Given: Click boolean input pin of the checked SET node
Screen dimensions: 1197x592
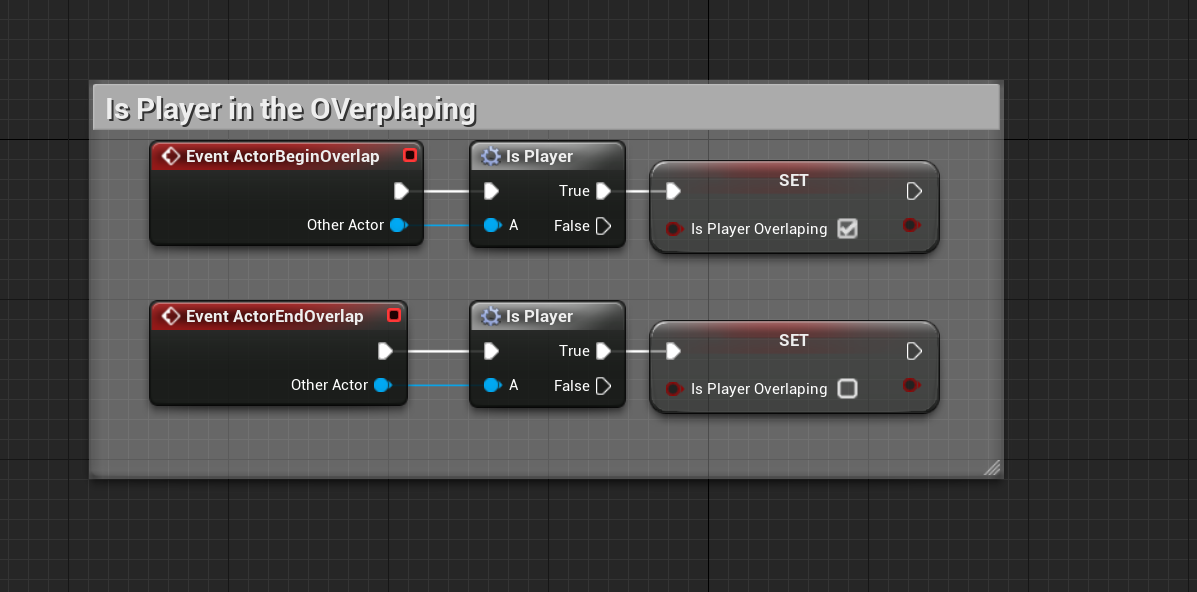Looking at the screenshot, I should coord(674,228).
